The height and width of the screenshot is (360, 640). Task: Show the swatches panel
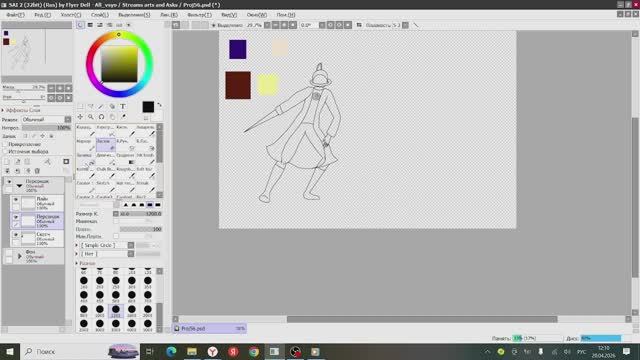click(119, 25)
